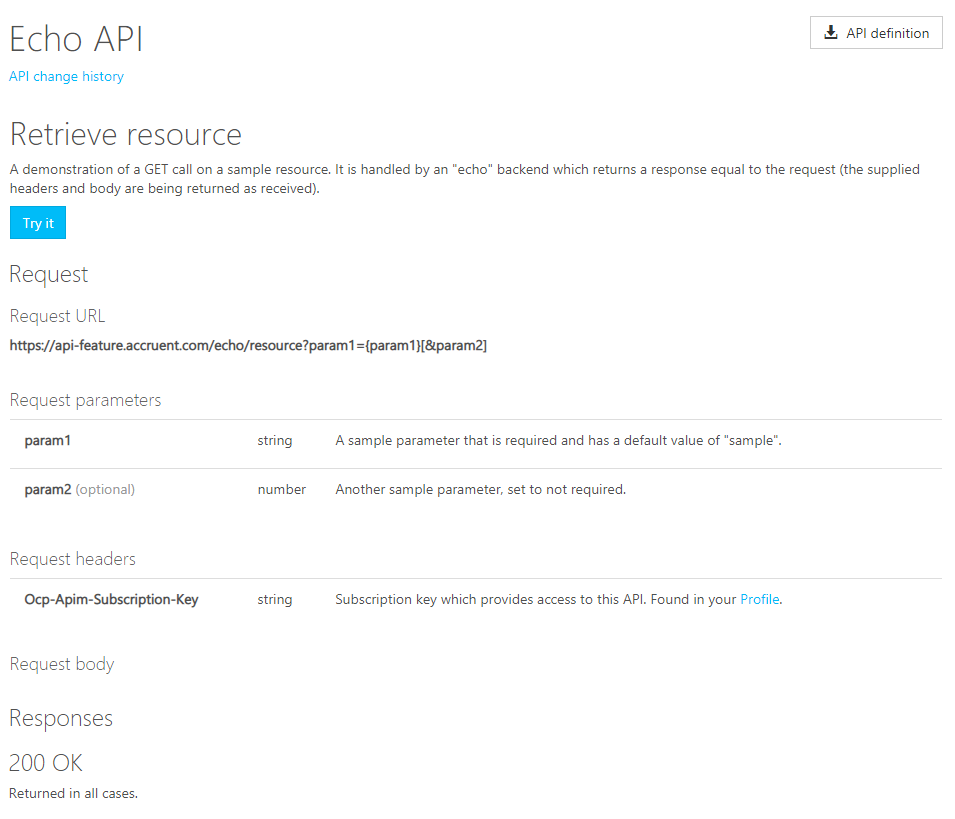Click the Request parameters heading
Viewport: 955px width, 819px height.
pos(85,400)
